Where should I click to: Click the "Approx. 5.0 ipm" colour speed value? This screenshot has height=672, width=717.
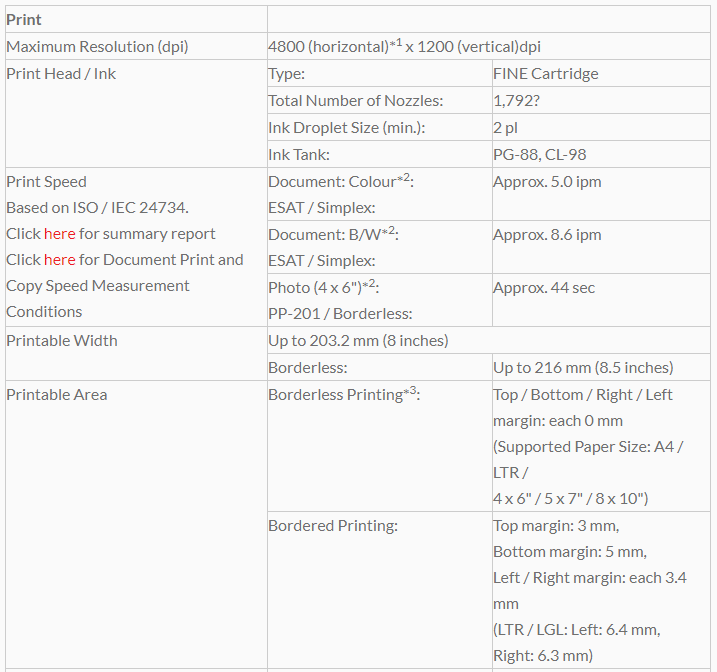click(x=547, y=182)
